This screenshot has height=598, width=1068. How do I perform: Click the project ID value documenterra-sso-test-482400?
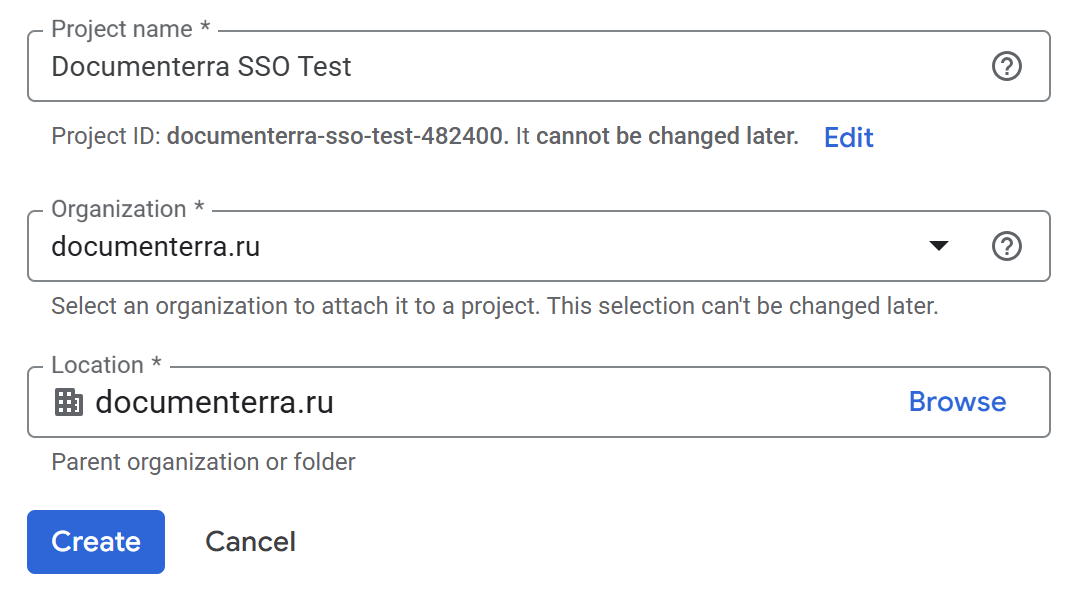point(337,137)
